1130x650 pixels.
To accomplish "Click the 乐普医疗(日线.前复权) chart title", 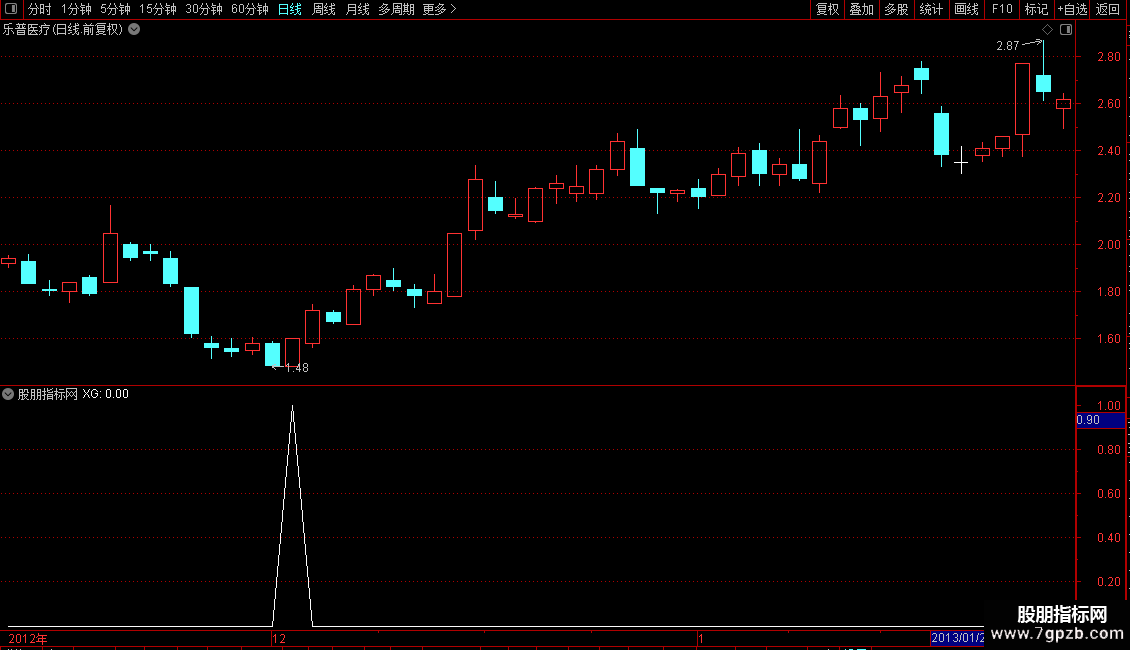I will (63, 30).
